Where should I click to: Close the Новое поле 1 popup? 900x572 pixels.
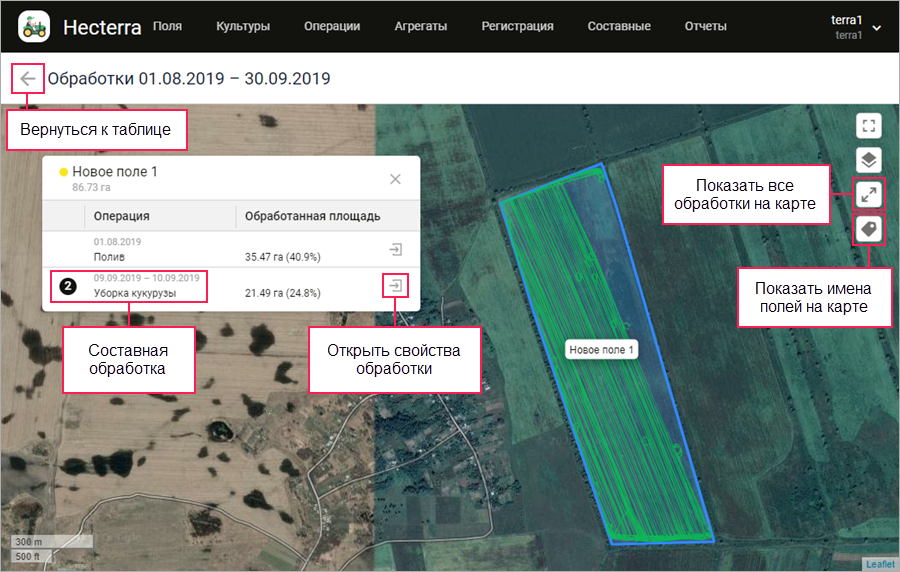point(395,179)
